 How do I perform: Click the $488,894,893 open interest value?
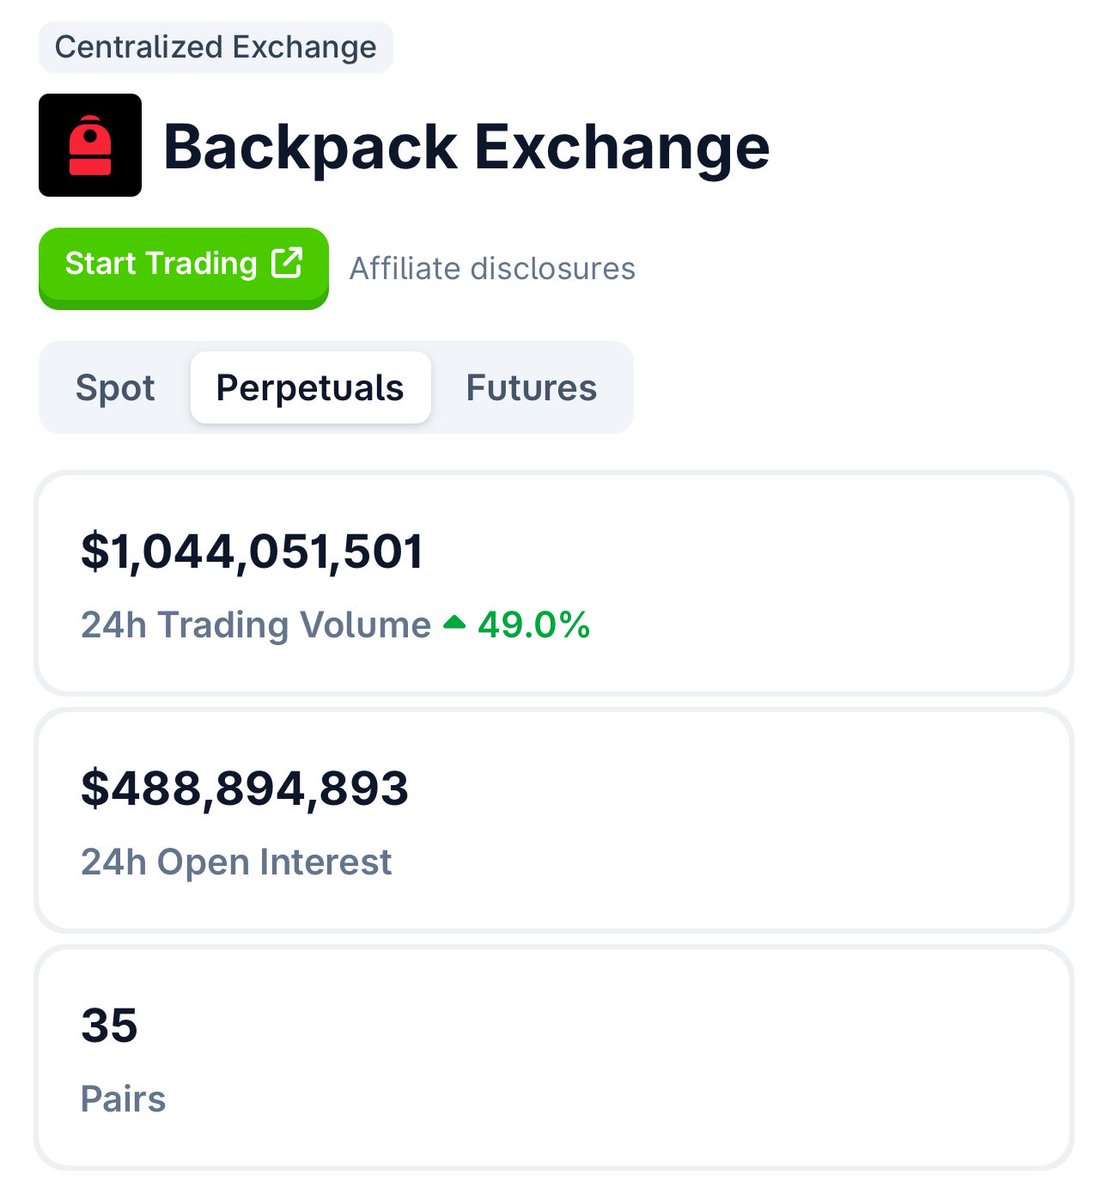tap(245, 789)
